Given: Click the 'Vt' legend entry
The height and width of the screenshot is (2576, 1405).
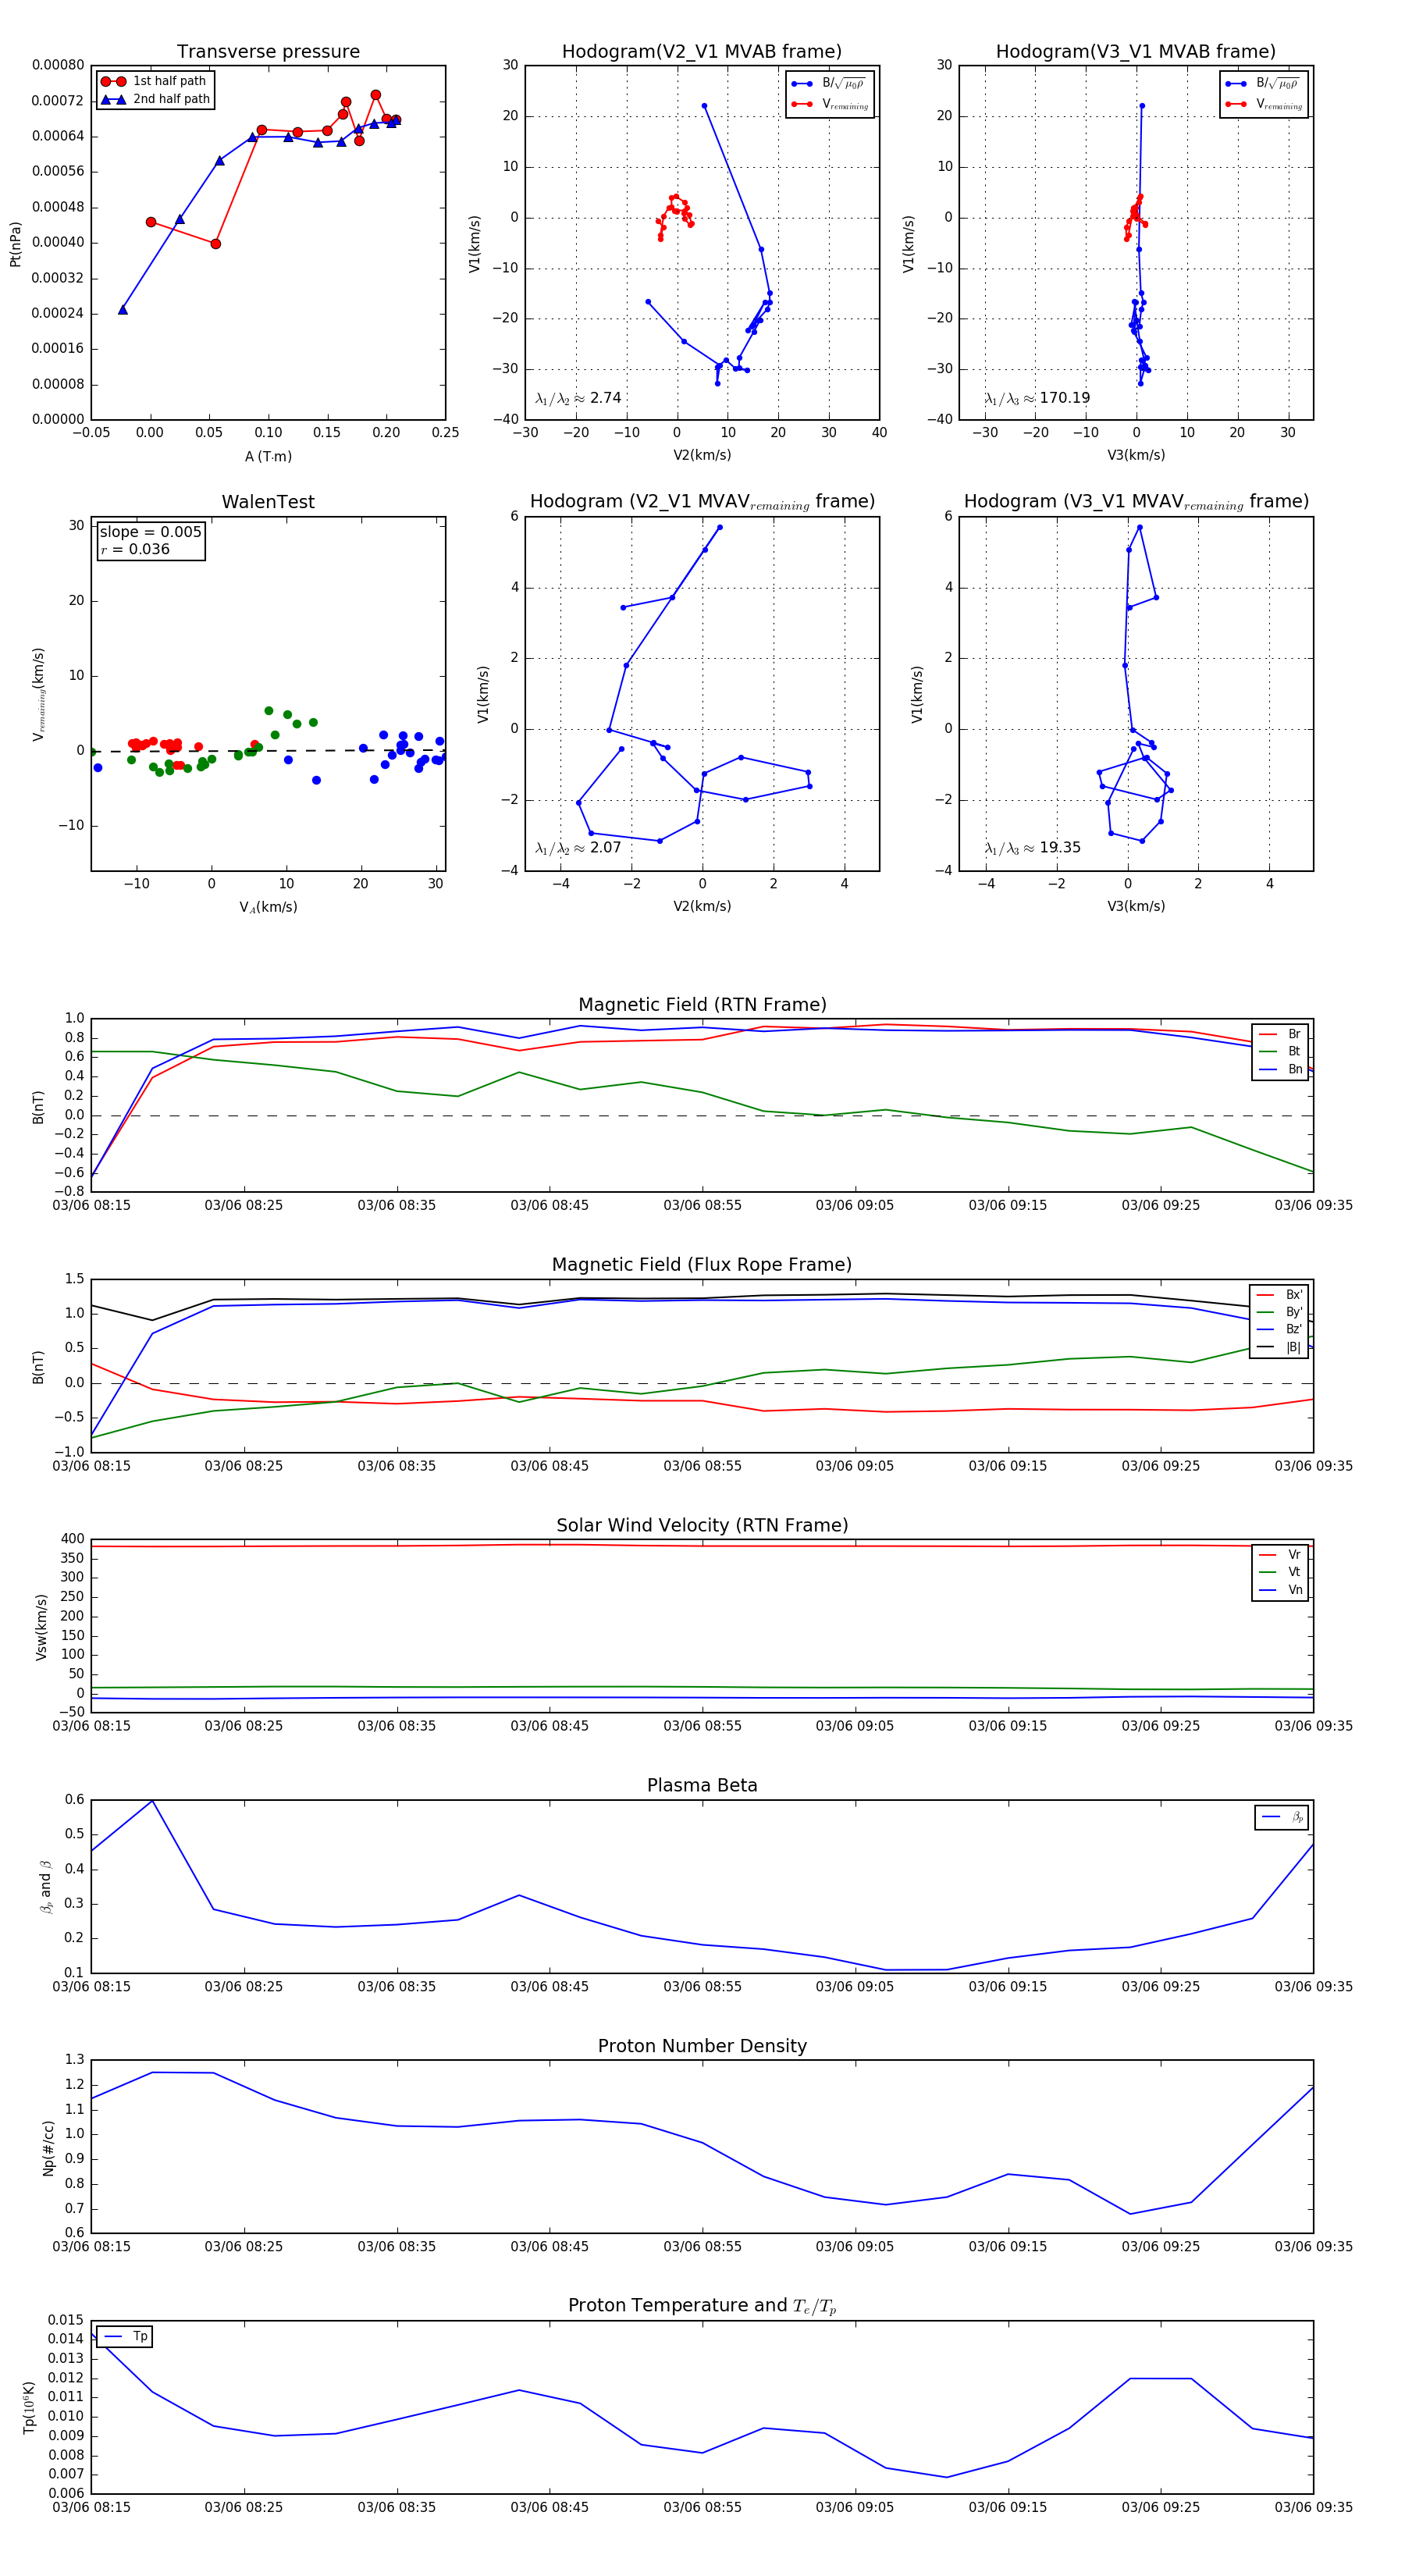Looking at the screenshot, I should click(1280, 1572).
